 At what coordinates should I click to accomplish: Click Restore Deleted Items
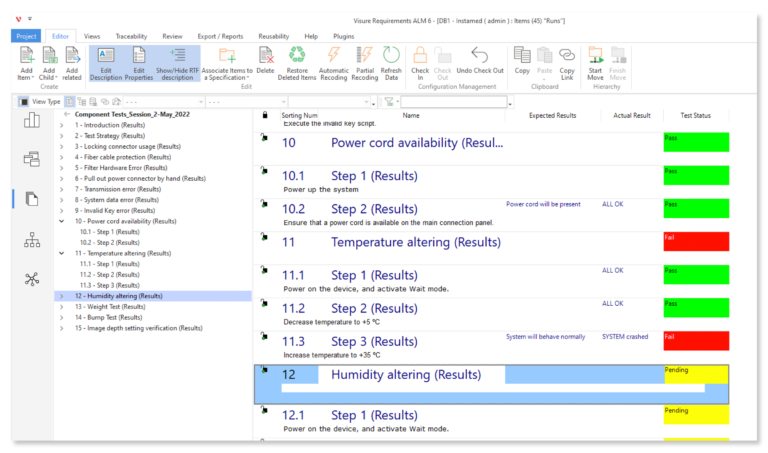(297, 63)
